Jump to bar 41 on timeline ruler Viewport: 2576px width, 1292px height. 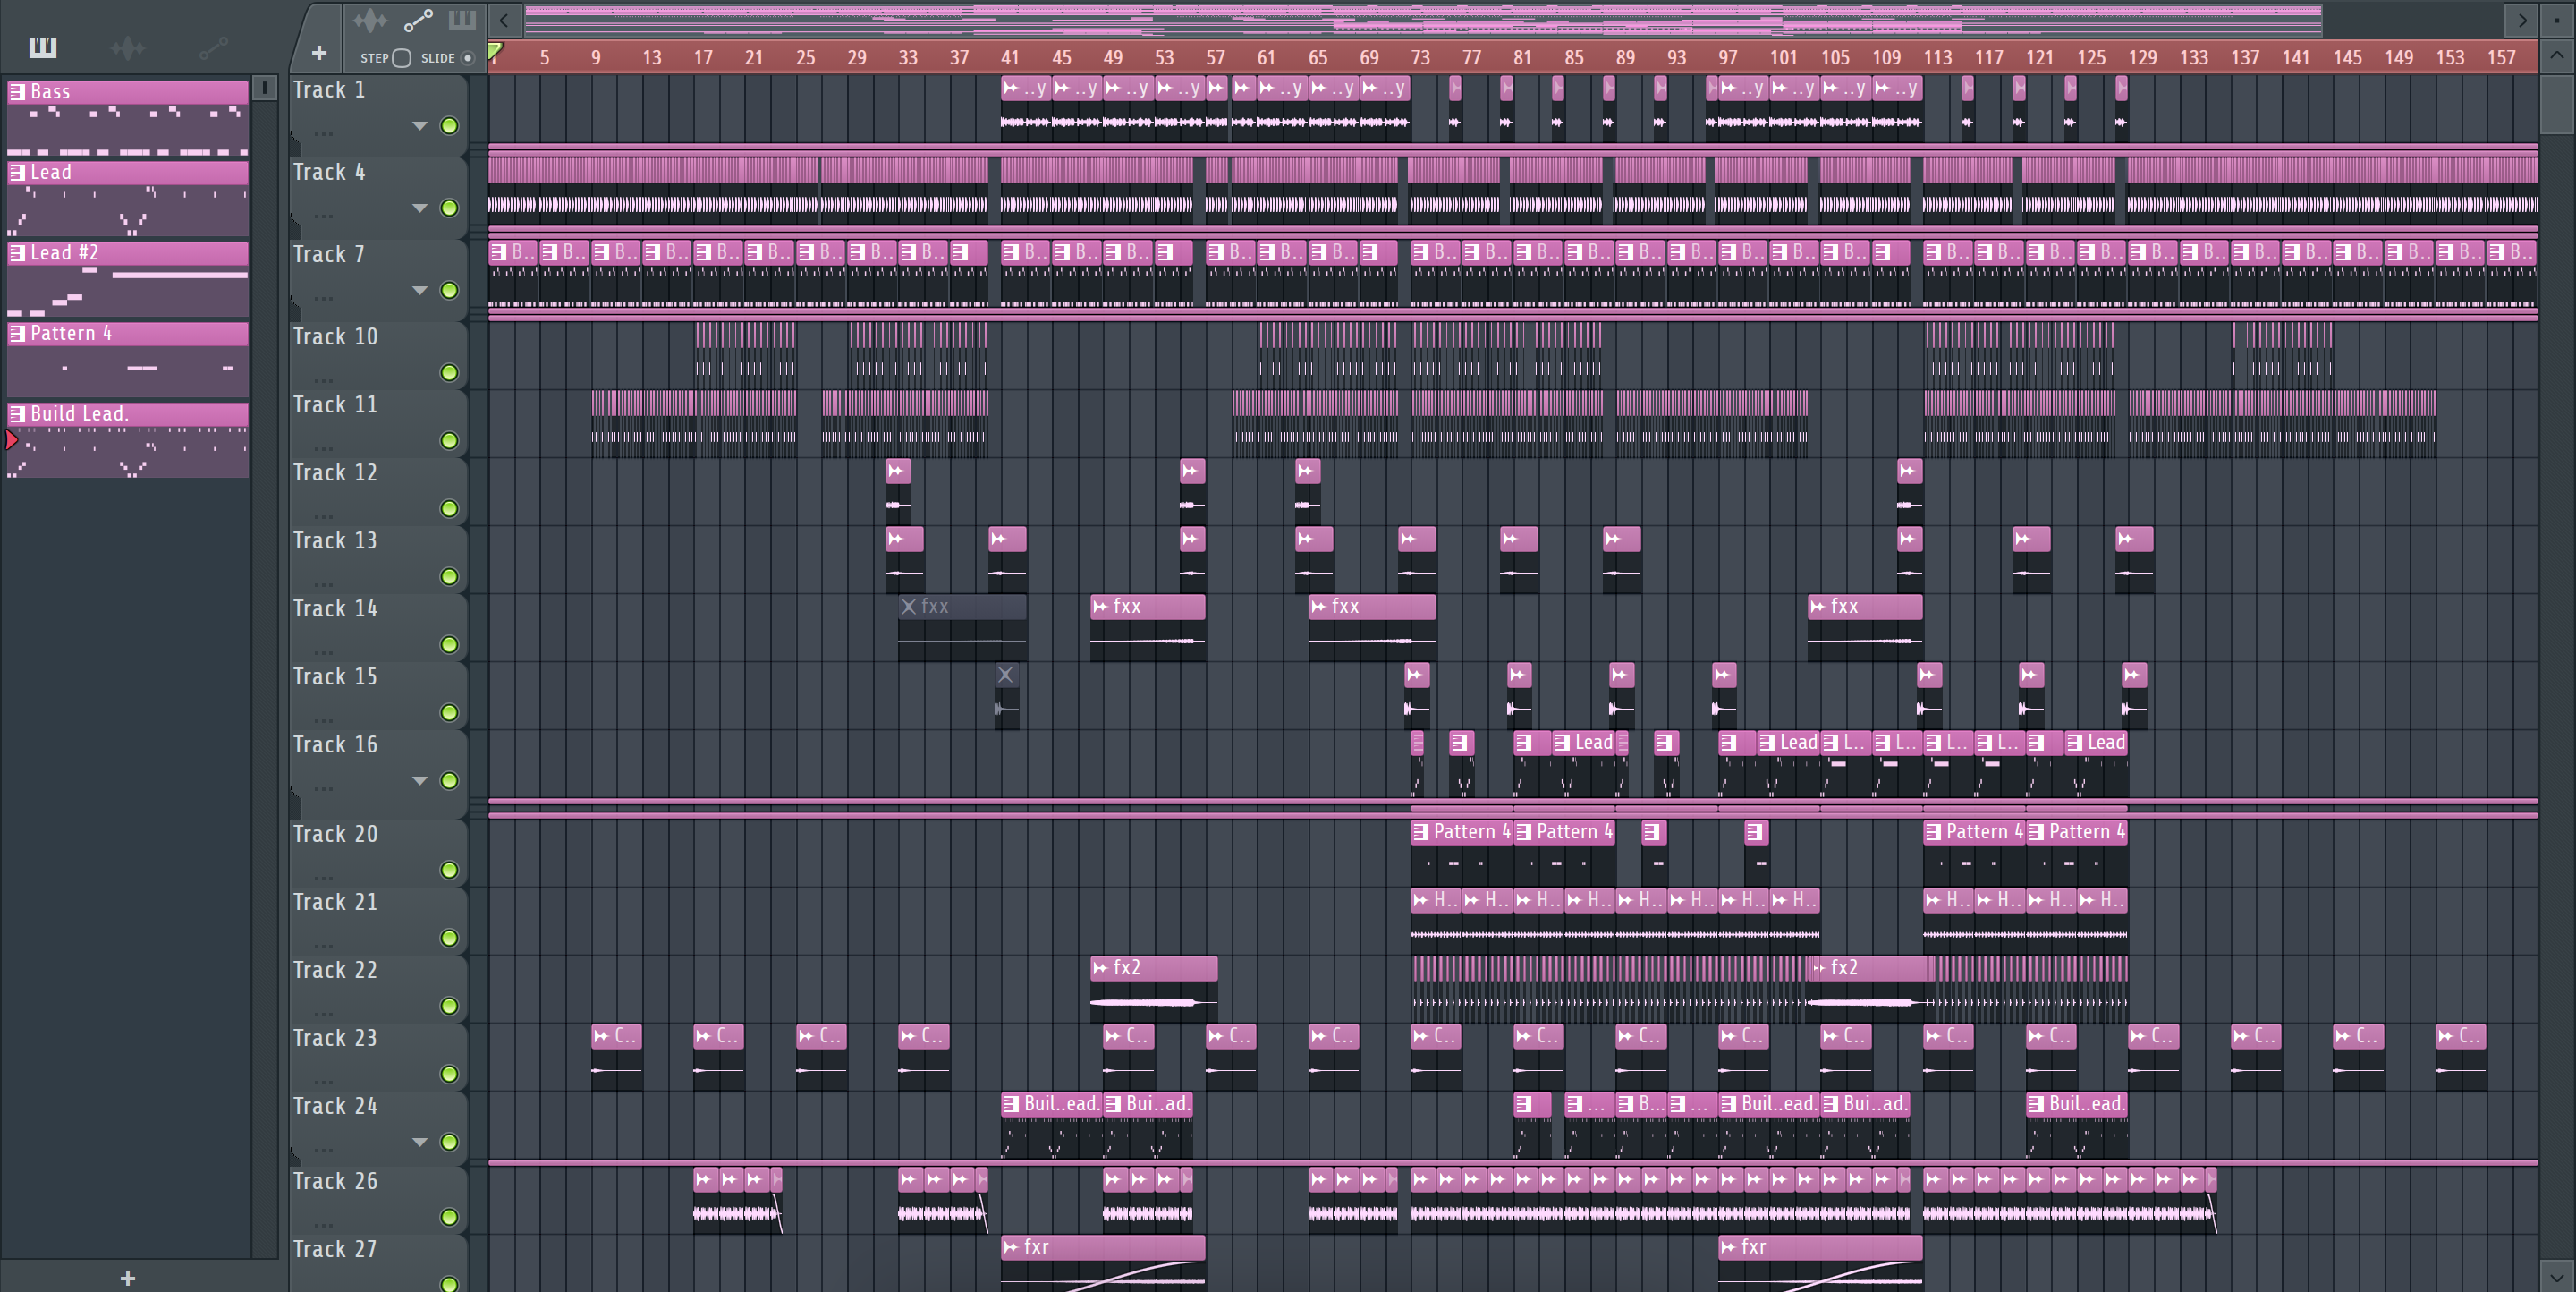[x=1010, y=58]
